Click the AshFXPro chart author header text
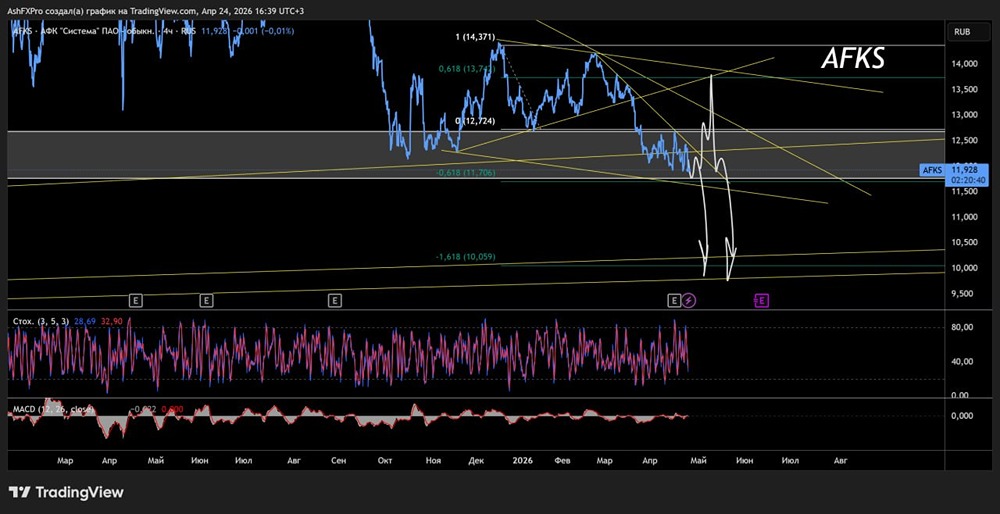This screenshot has height=514, width=1000. click(156, 11)
